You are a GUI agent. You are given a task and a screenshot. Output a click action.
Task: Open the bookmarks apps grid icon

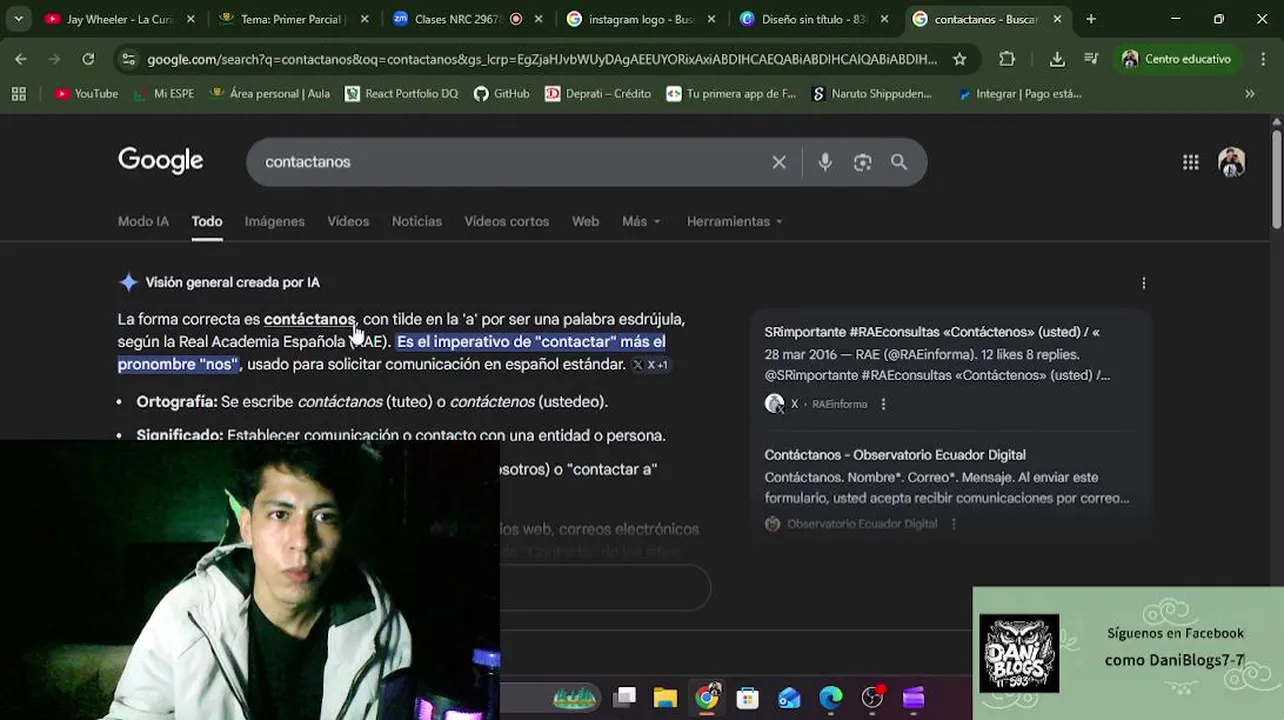click(18, 93)
